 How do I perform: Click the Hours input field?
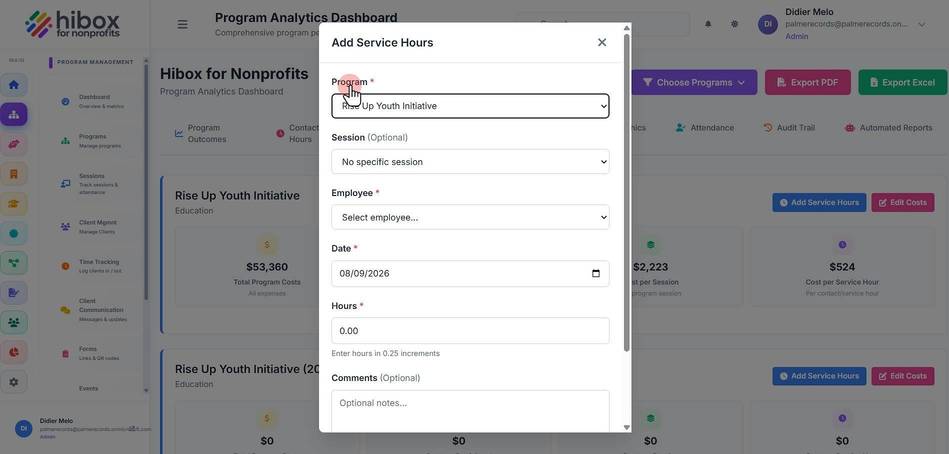click(470, 331)
